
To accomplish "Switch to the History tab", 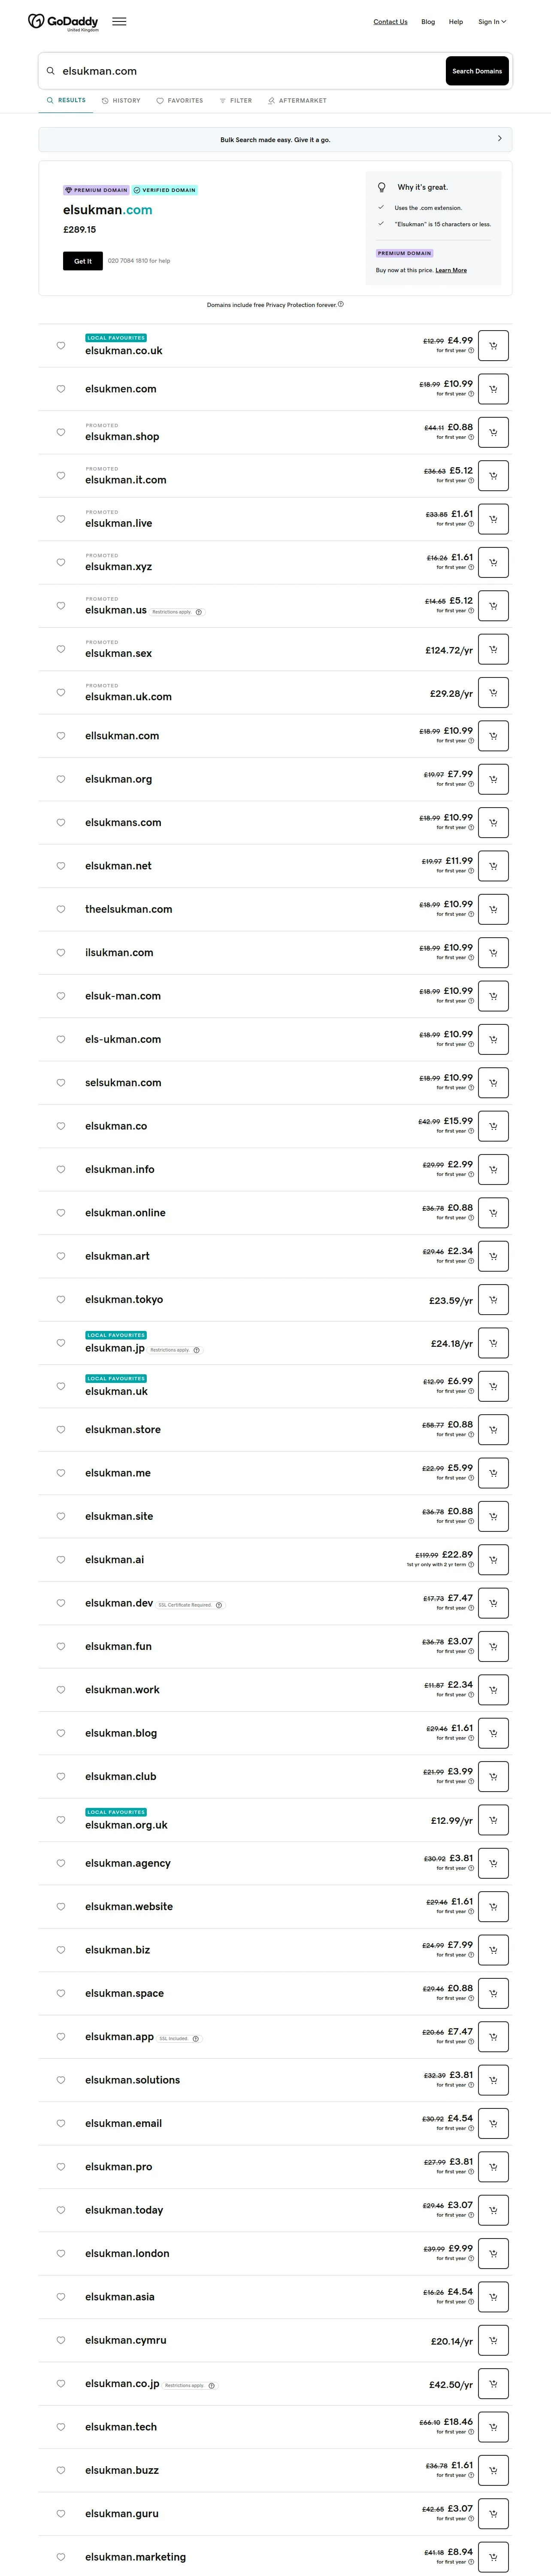I will coord(121,101).
